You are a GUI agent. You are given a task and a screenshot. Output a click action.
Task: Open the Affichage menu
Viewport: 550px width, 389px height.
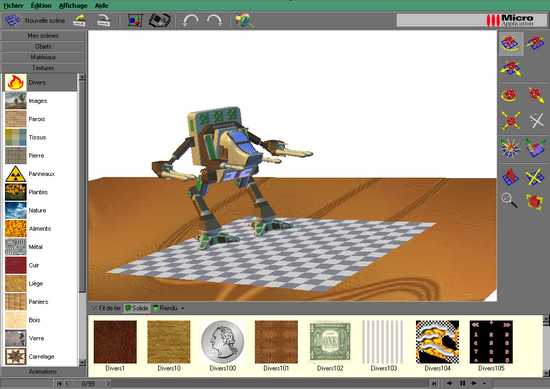click(x=73, y=5)
